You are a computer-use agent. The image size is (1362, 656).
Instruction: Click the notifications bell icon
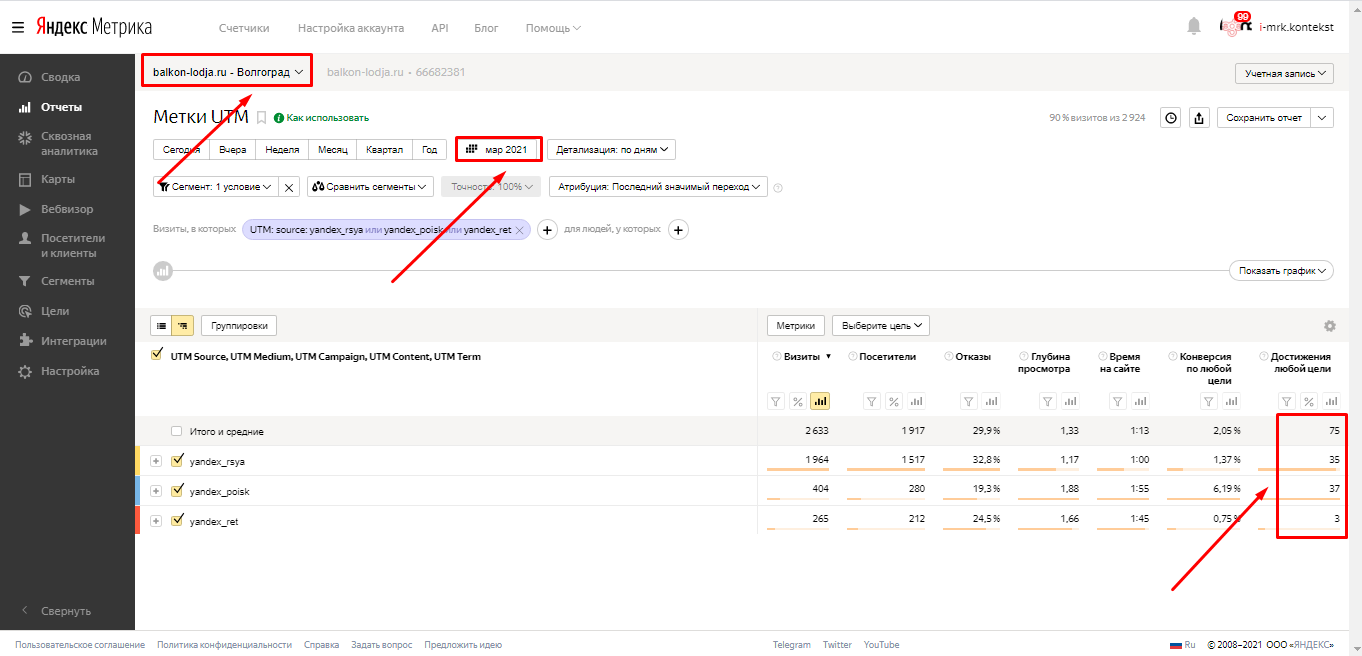(1193, 27)
